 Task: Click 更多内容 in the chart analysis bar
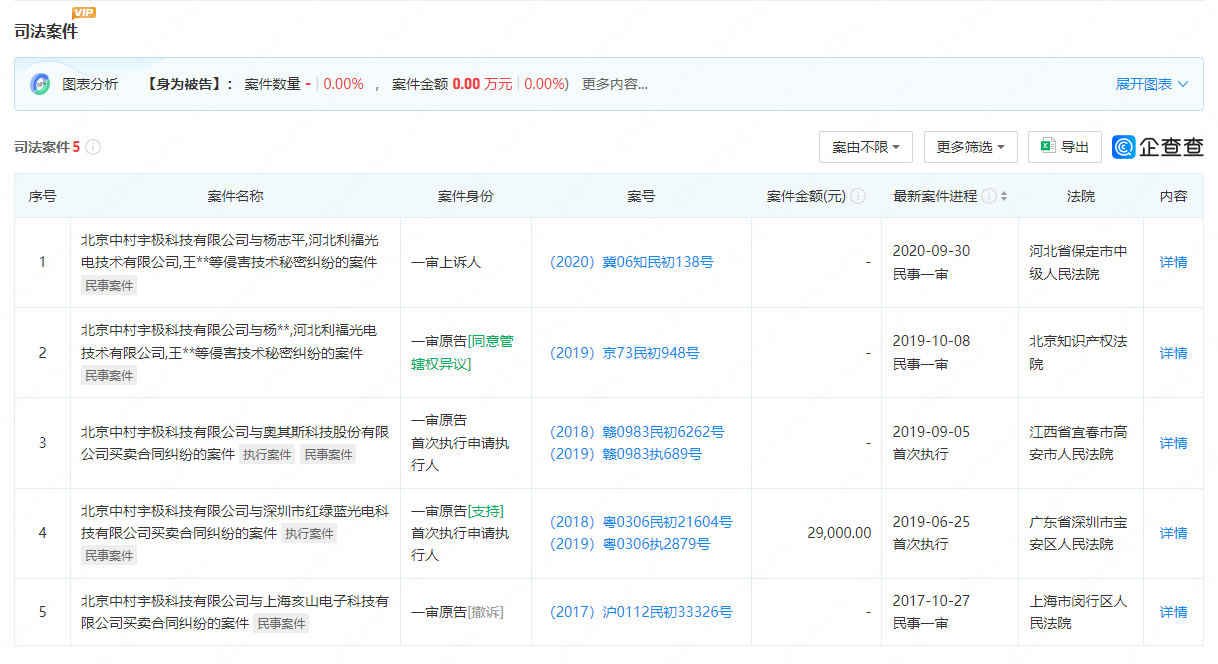click(614, 84)
